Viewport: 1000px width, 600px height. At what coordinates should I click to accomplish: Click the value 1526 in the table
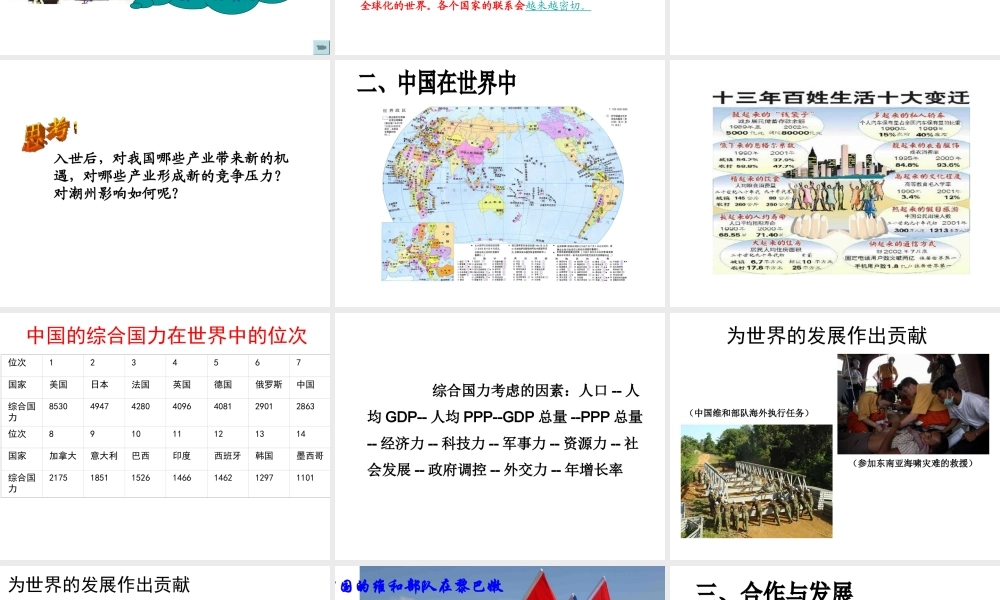point(140,478)
